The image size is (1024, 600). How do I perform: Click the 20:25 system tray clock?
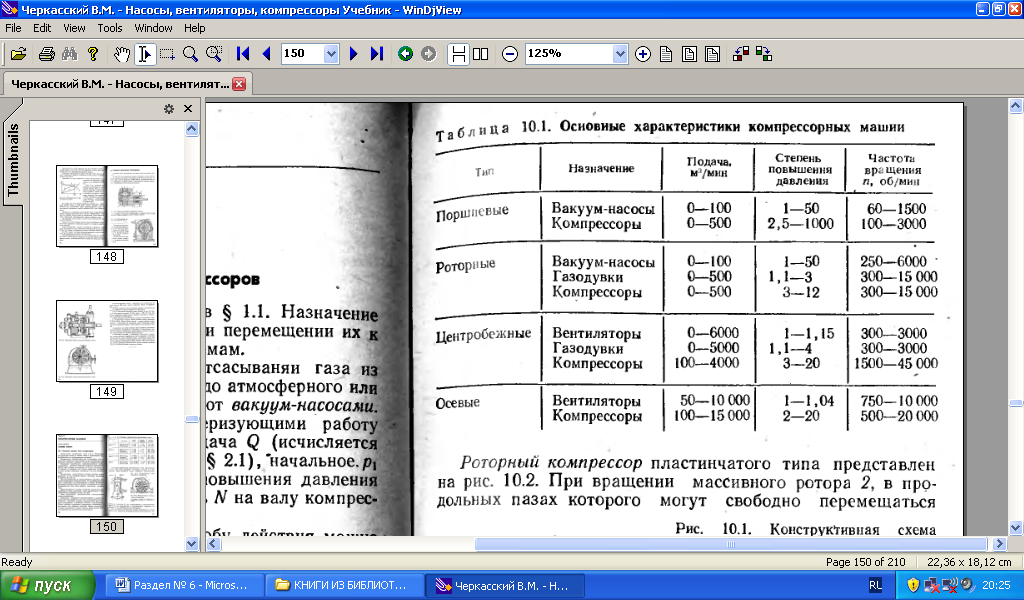click(x=995, y=586)
